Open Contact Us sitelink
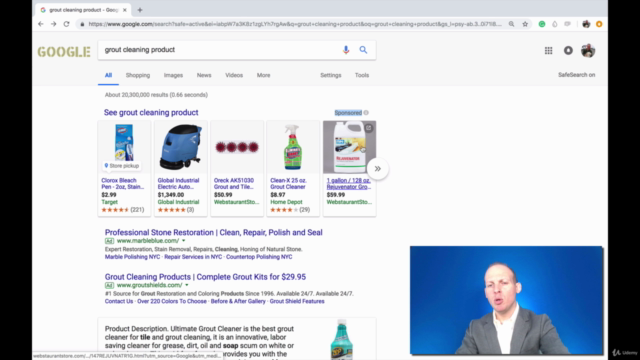640x360 pixels. point(119,301)
